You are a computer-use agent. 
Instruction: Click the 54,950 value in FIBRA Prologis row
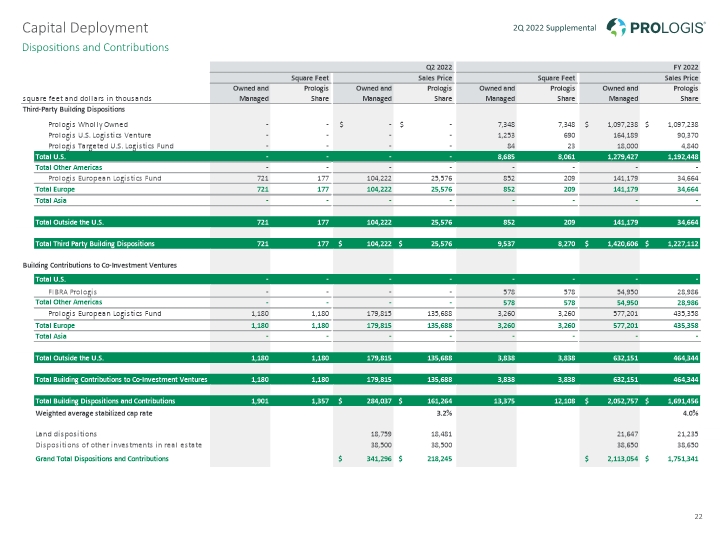627,292
